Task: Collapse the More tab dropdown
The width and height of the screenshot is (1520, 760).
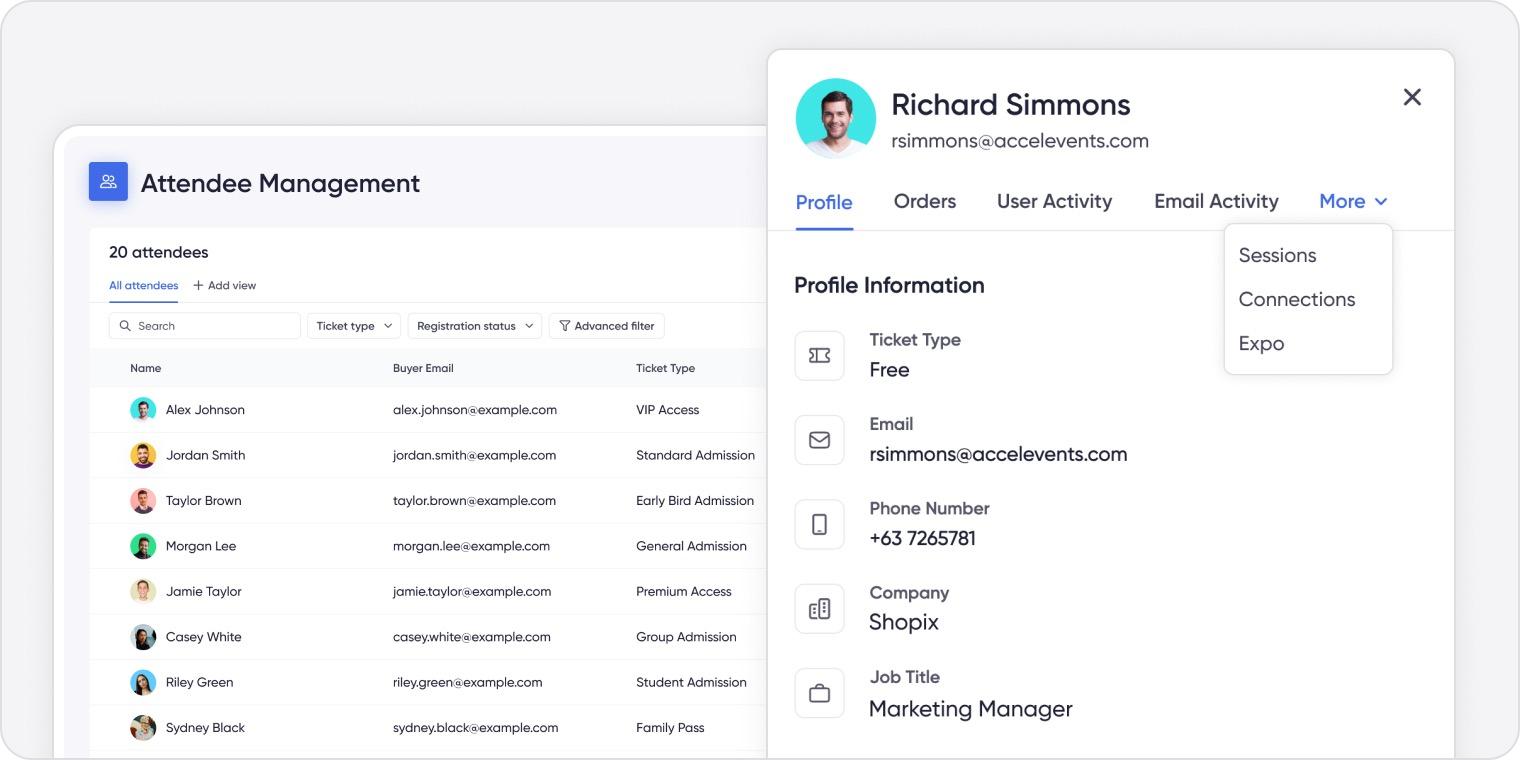Action: [1353, 202]
